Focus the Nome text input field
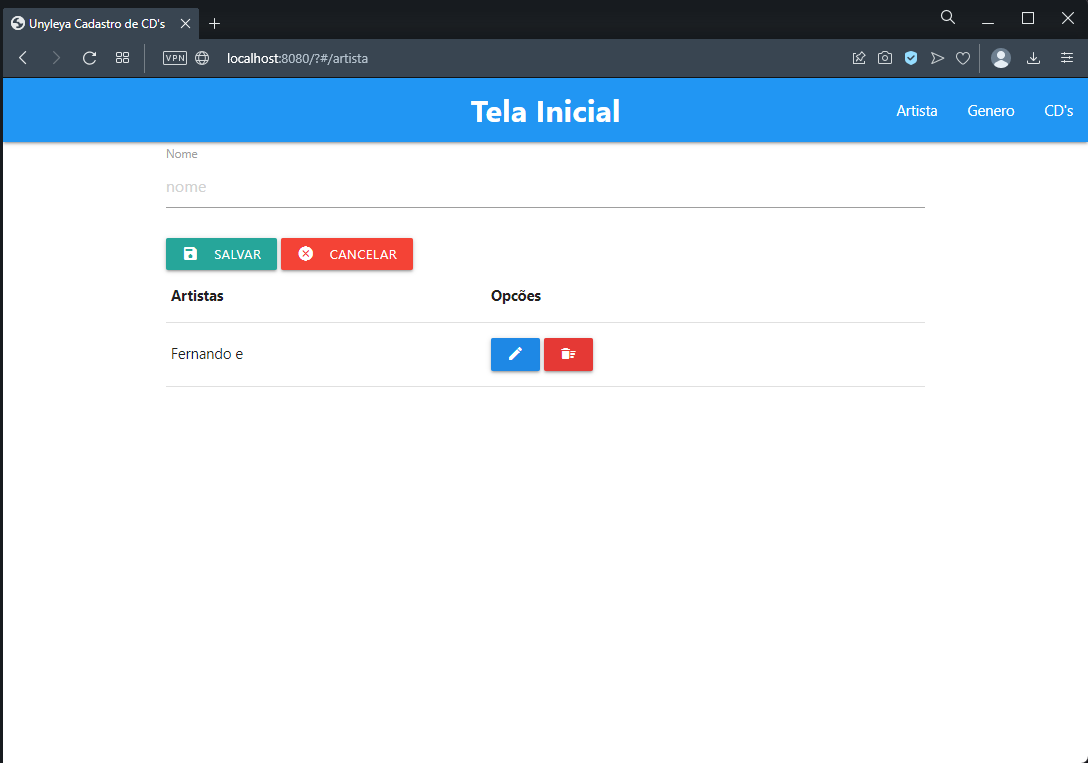 pos(544,187)
